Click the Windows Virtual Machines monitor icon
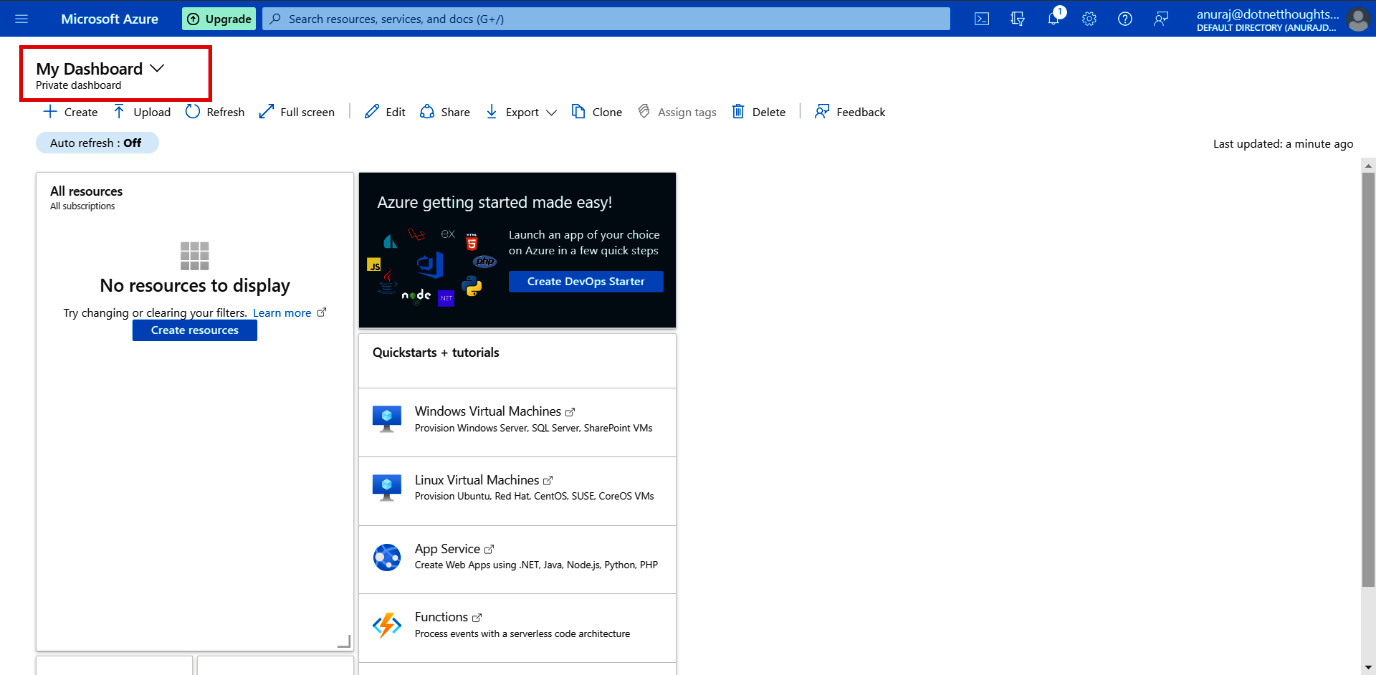This screenshot has width=1376, height=675. (x=387, y=419)
